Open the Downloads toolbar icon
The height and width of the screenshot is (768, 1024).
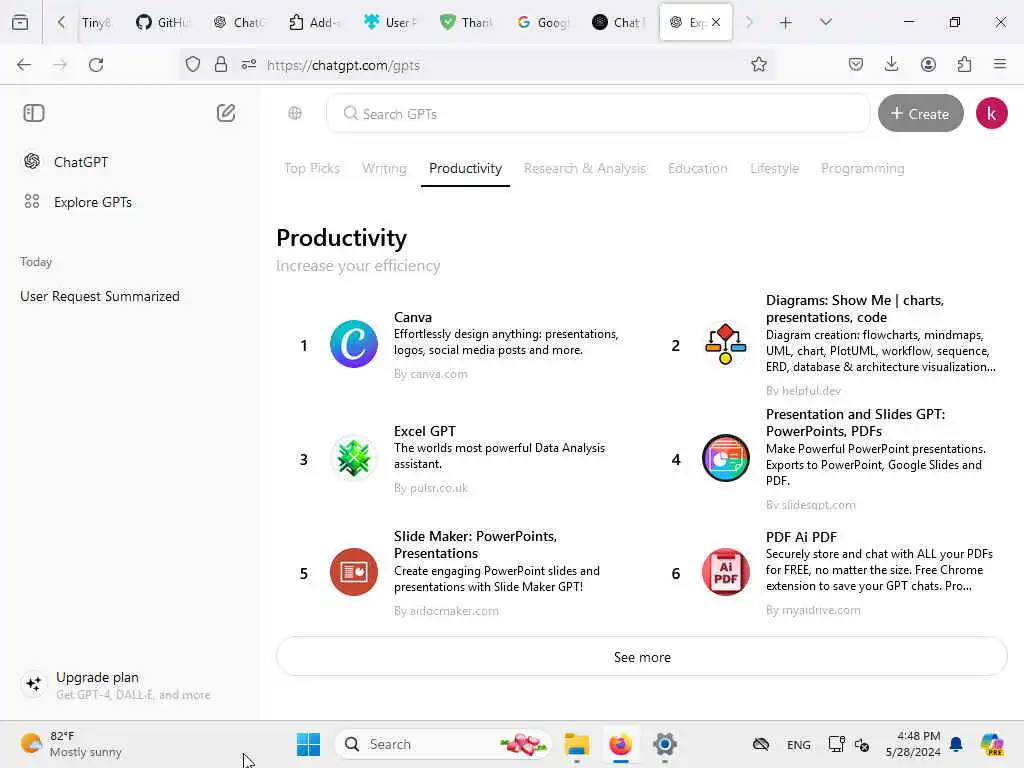tap(891, 64)
